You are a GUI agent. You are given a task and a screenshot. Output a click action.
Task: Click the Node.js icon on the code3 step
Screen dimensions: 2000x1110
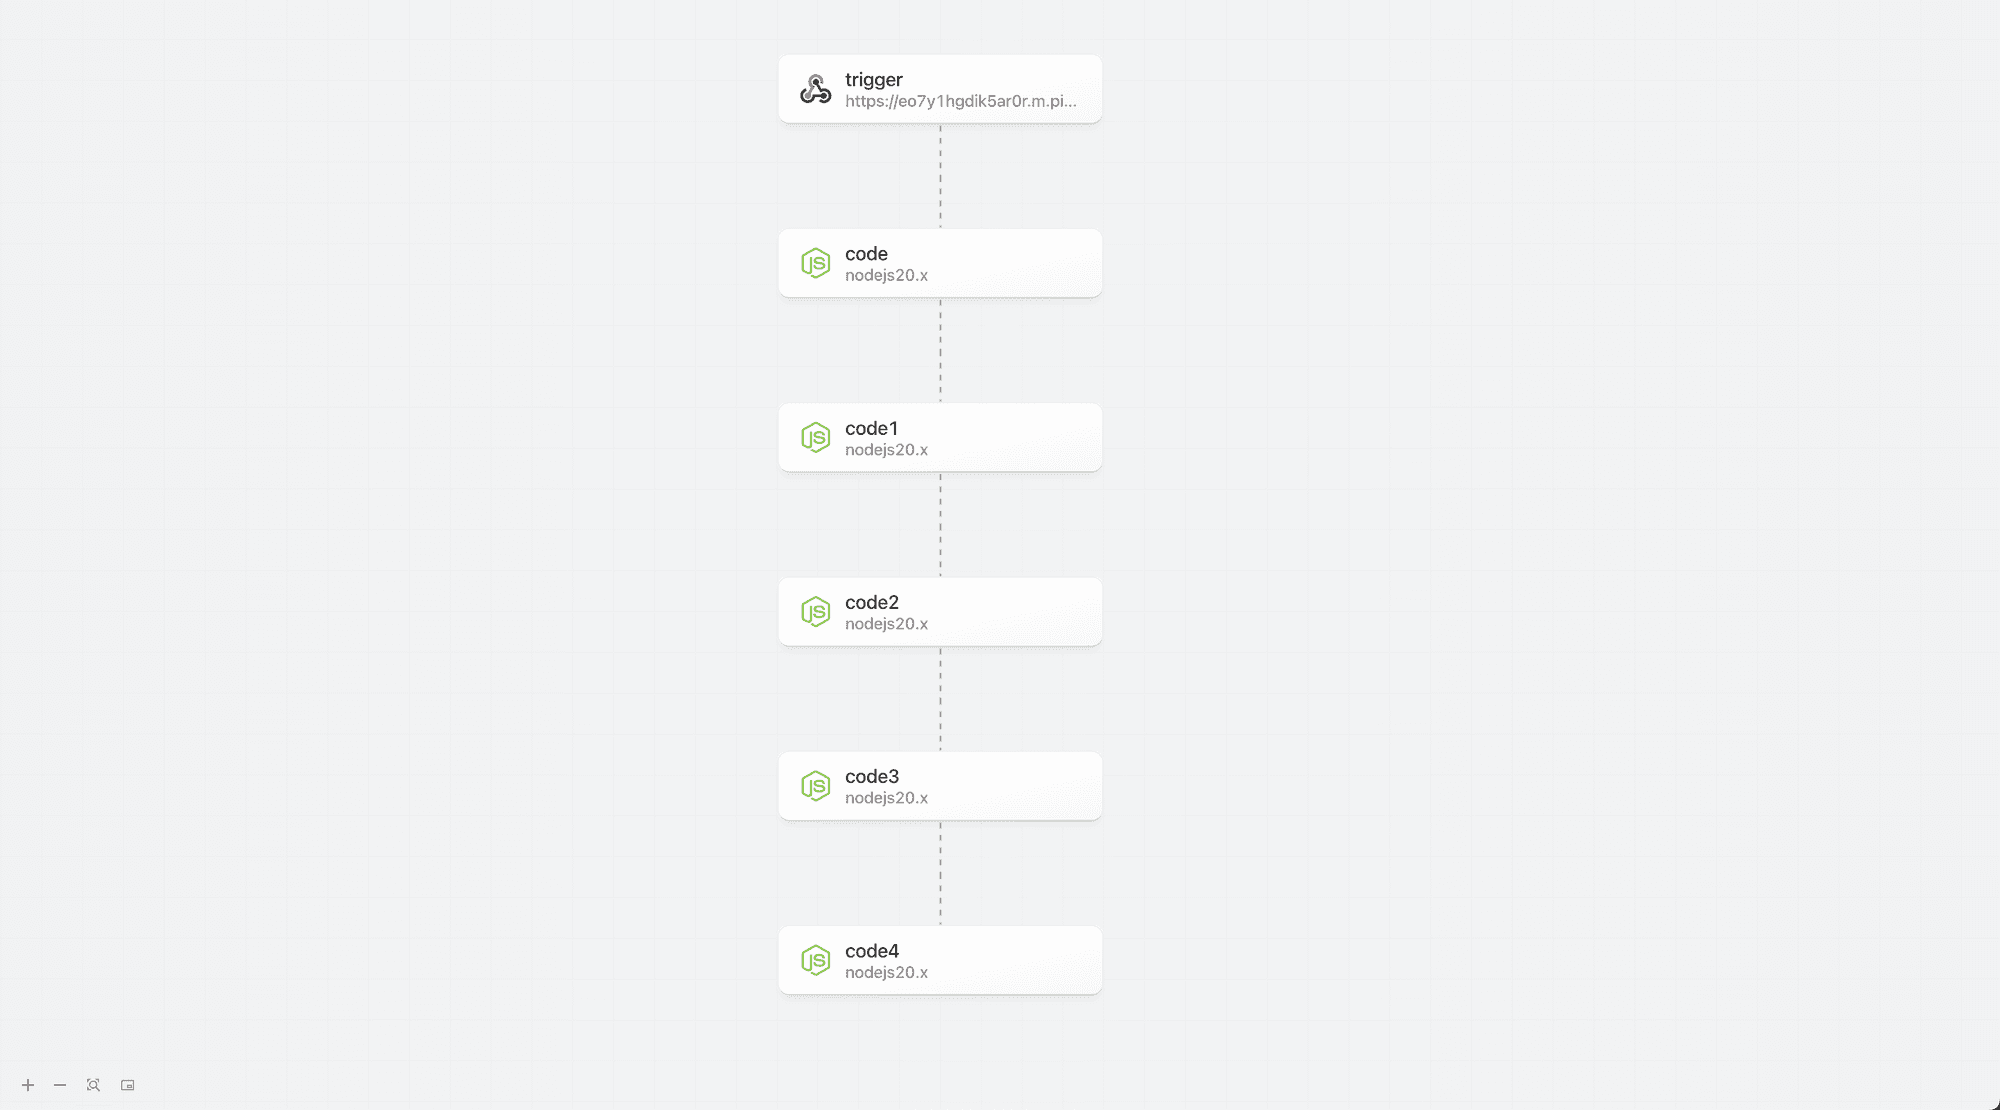click(x=816, y=786)
